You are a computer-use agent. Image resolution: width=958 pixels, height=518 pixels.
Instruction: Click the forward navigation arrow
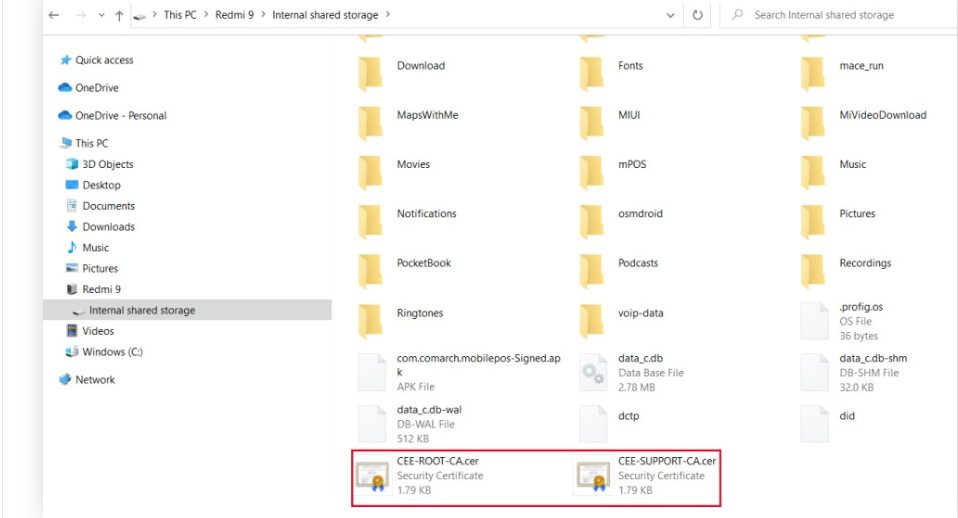click(x=80, y=15)
